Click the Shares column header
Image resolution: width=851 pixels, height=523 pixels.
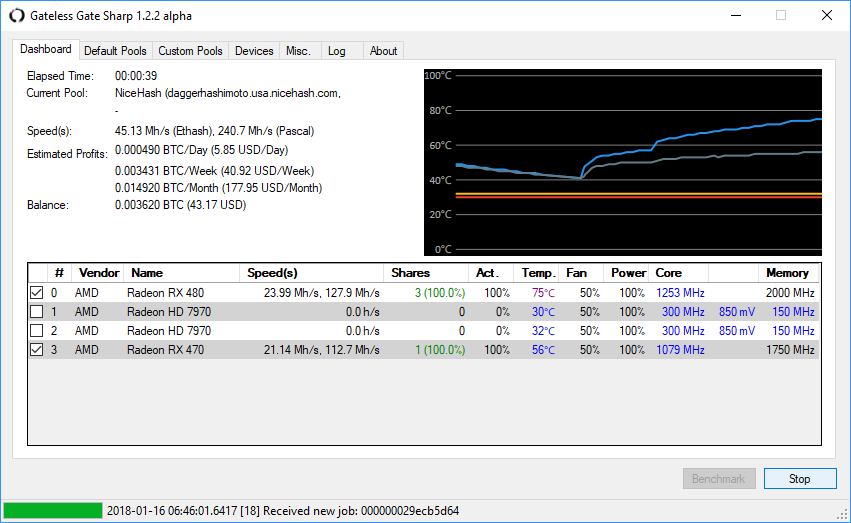click(426, 273)
